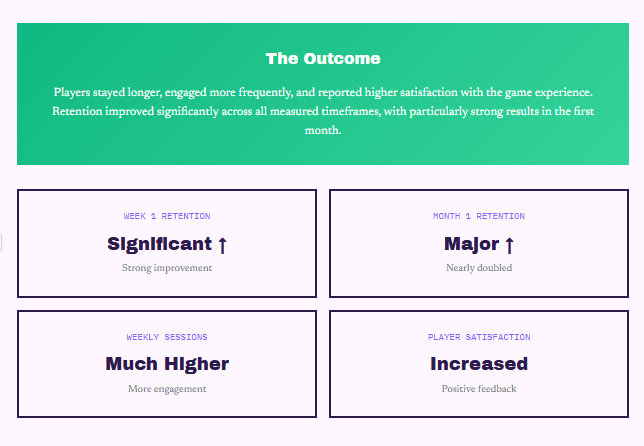Click the 'More engagement' caption

(167, 388)
